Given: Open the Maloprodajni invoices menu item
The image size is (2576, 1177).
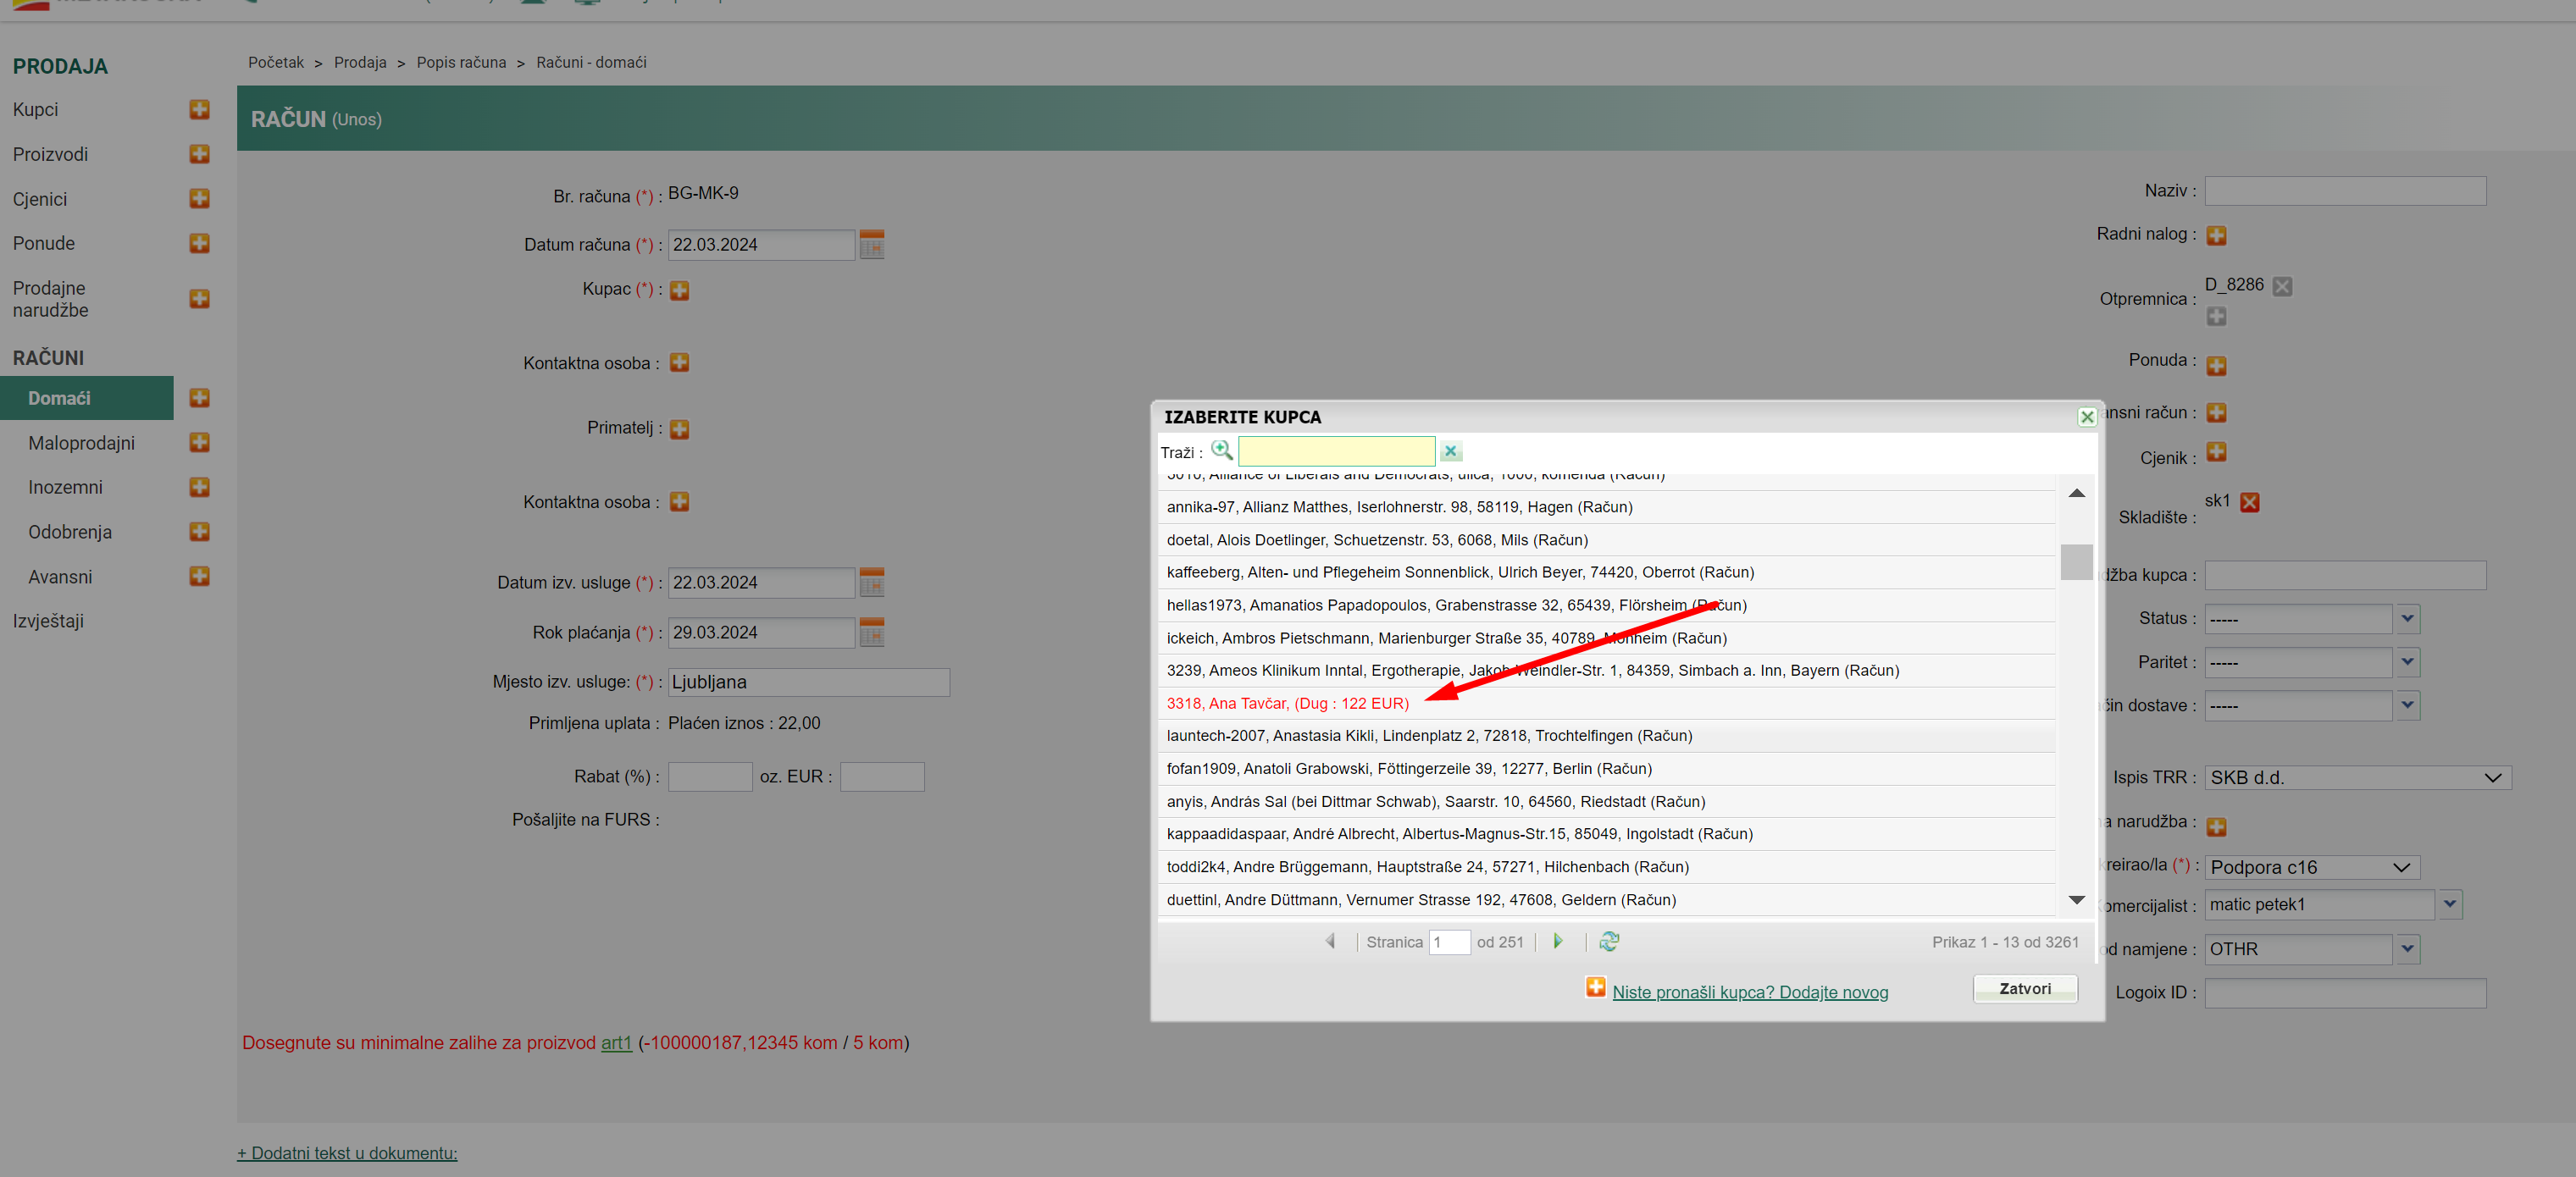Looking at the screenshot, I should 81,443.
